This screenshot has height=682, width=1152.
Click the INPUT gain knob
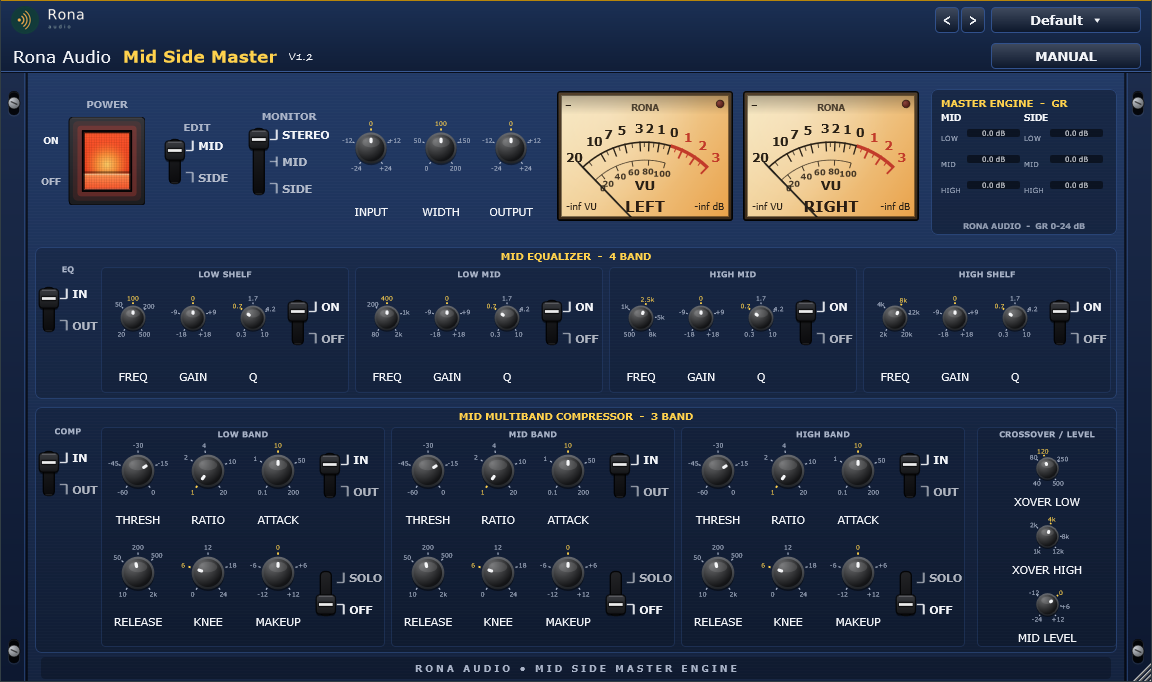(370, 148)
